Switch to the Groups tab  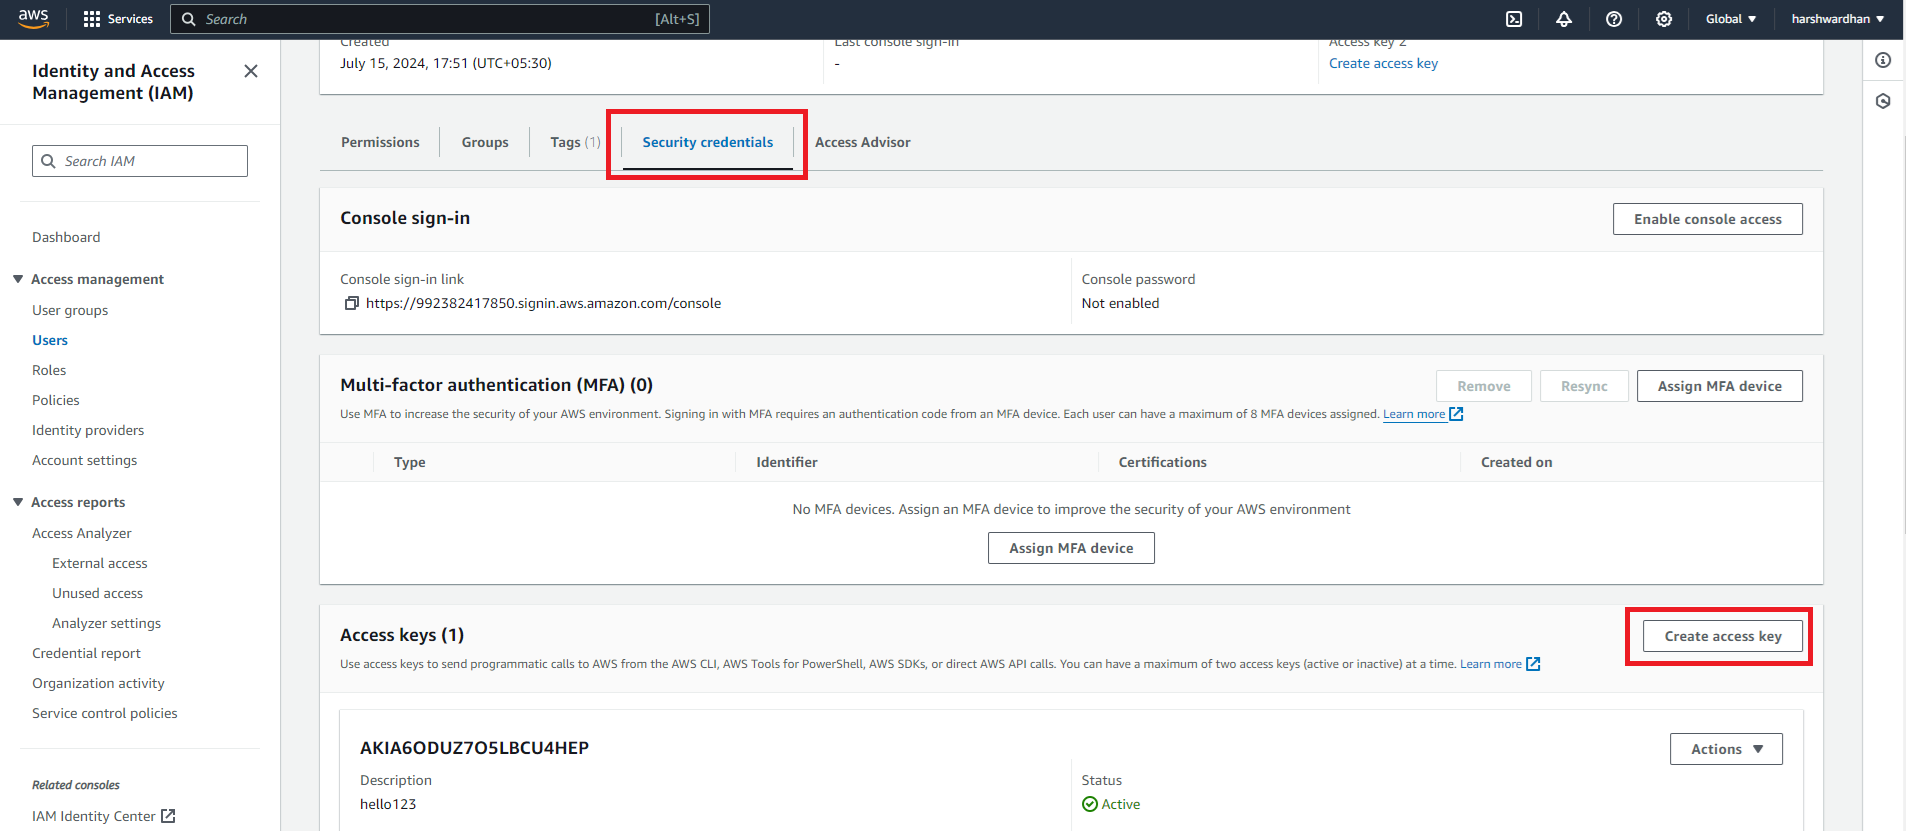tap(485, 142)
